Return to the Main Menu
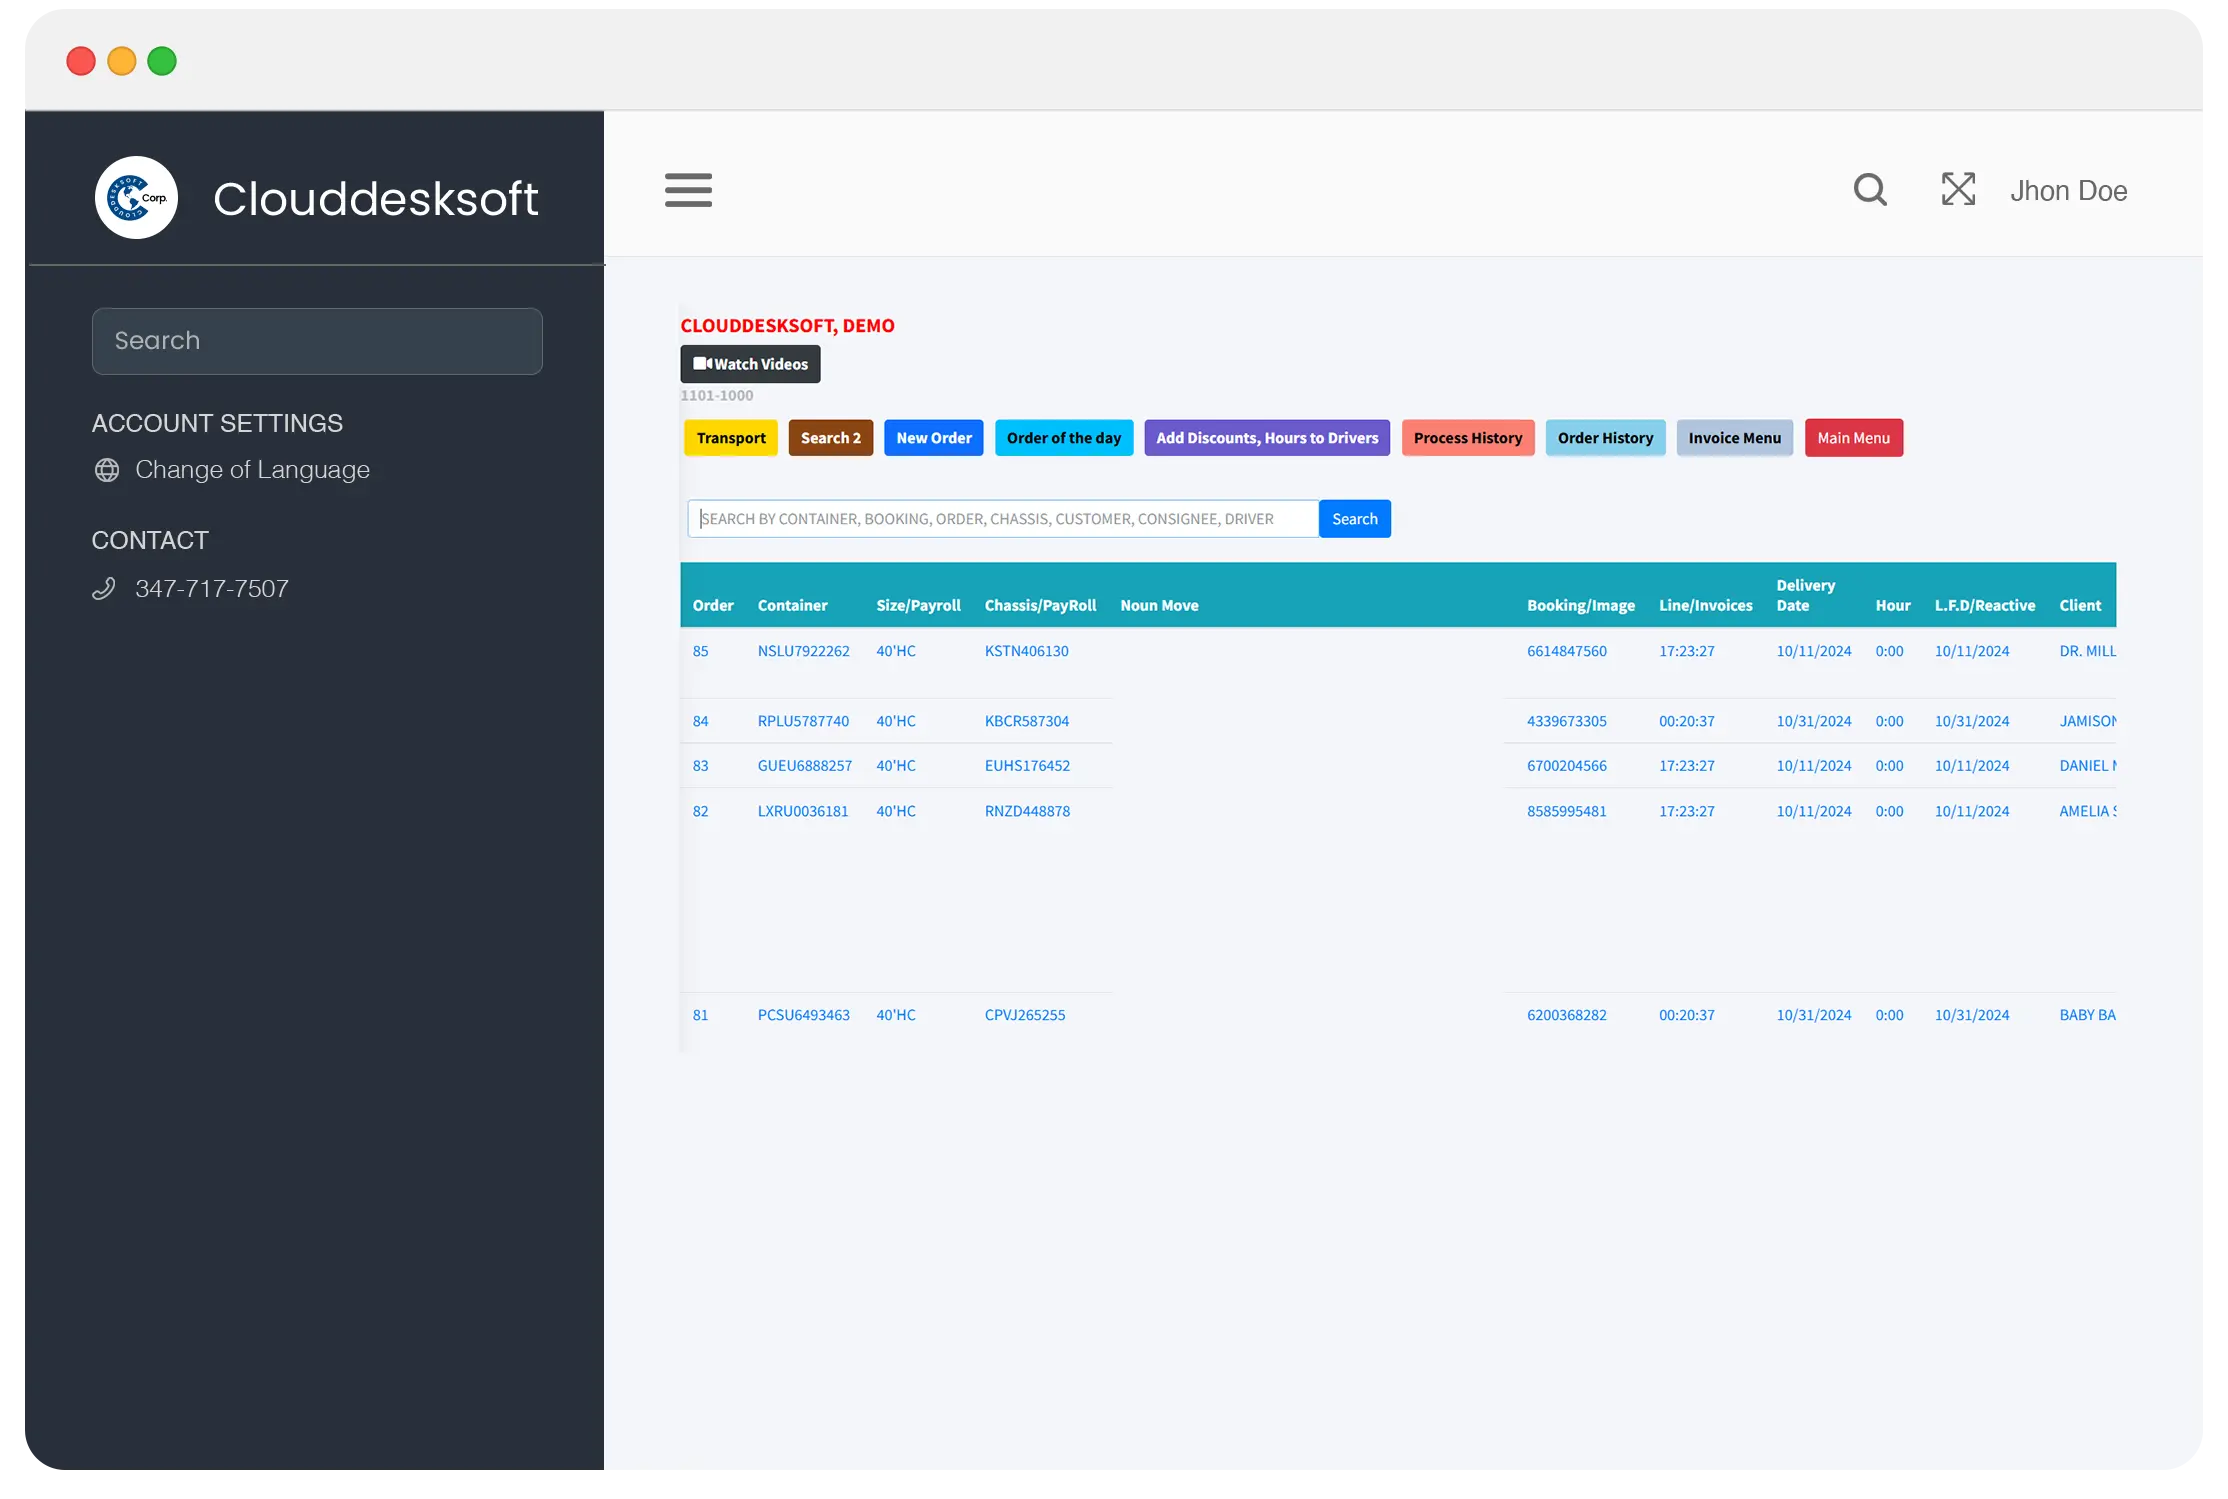 pyautogui.click(x=1852, y=438)
